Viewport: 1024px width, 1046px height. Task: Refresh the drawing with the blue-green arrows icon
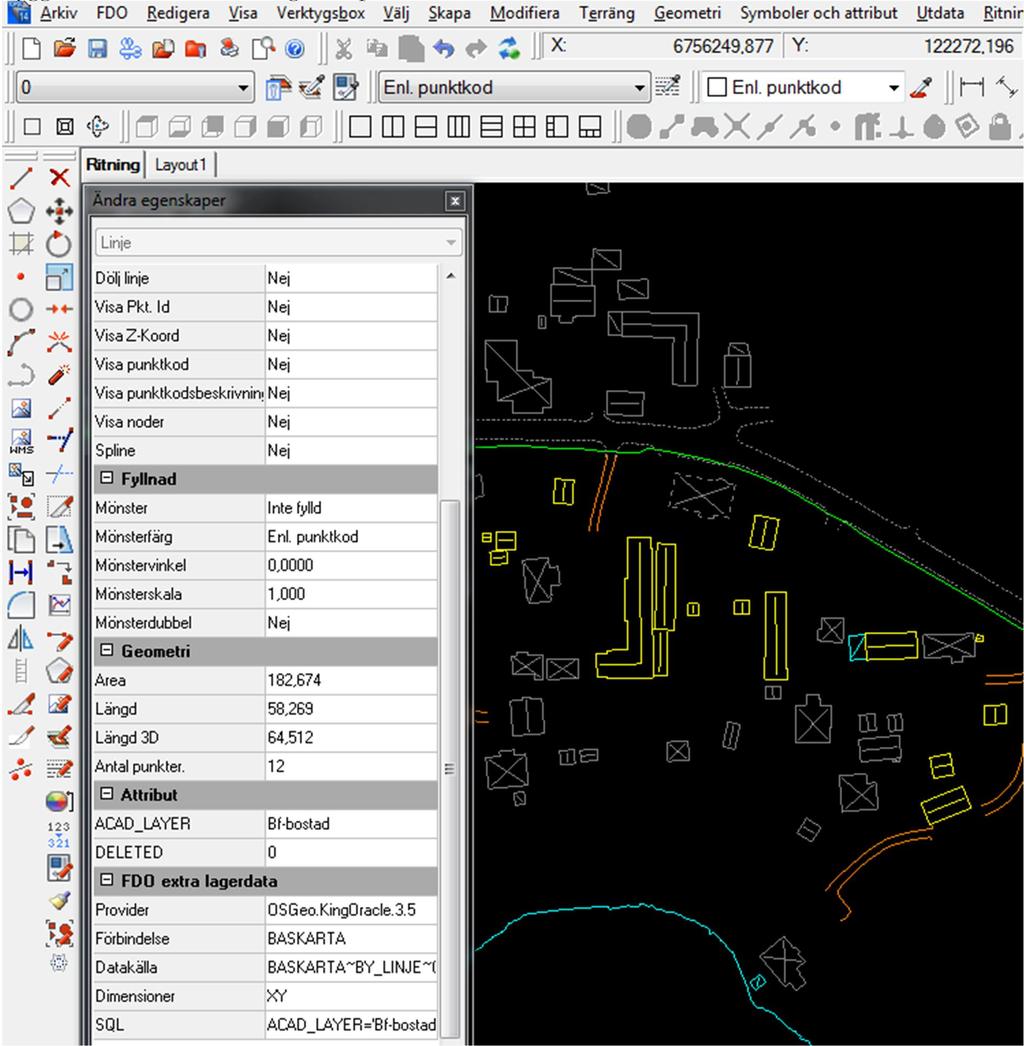(x=509, y=49)
